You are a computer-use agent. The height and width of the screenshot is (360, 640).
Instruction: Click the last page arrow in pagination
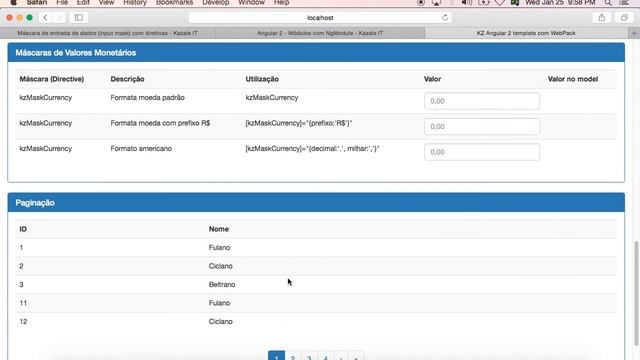tap(356, 356)
